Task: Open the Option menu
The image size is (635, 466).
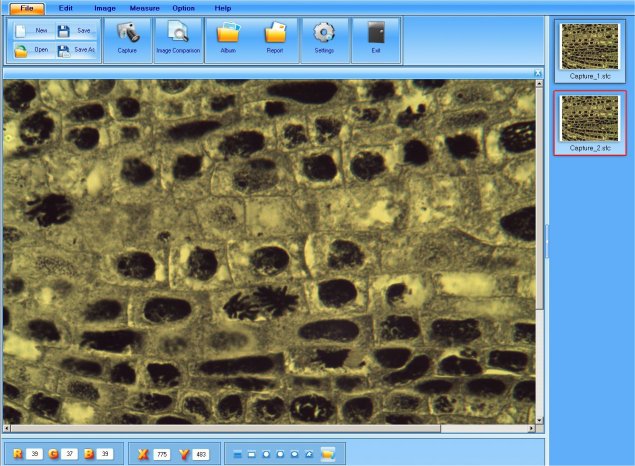Action: [183, 8]
